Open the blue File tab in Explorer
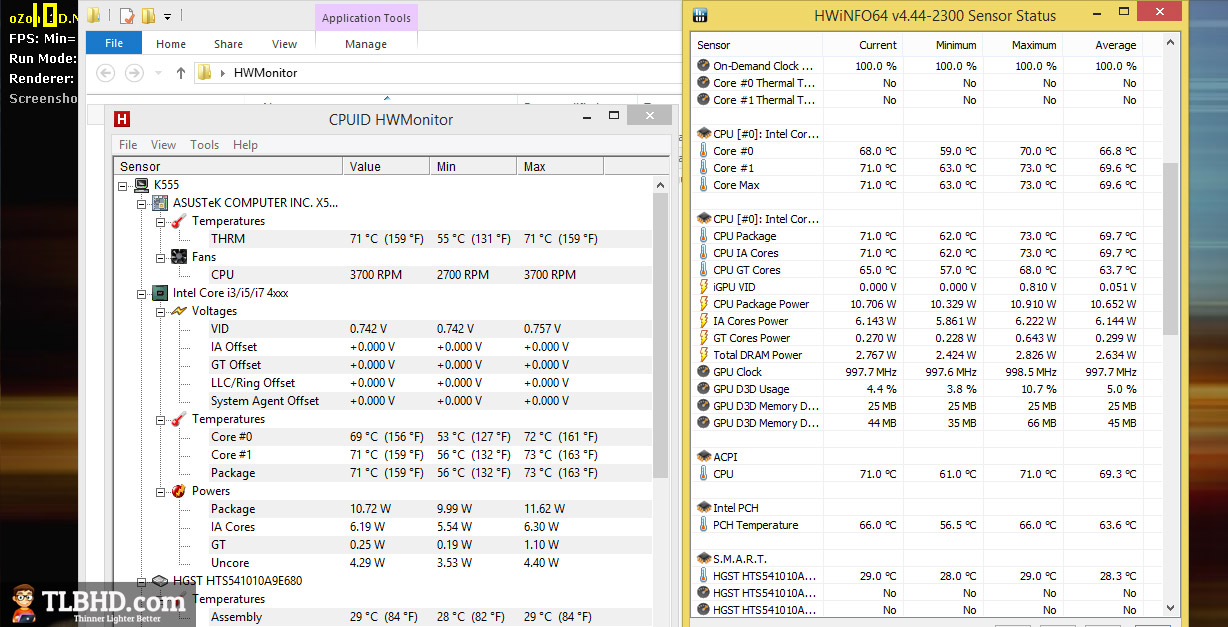1228x627 pixels. pyautogui.click(x=114, y=44)
